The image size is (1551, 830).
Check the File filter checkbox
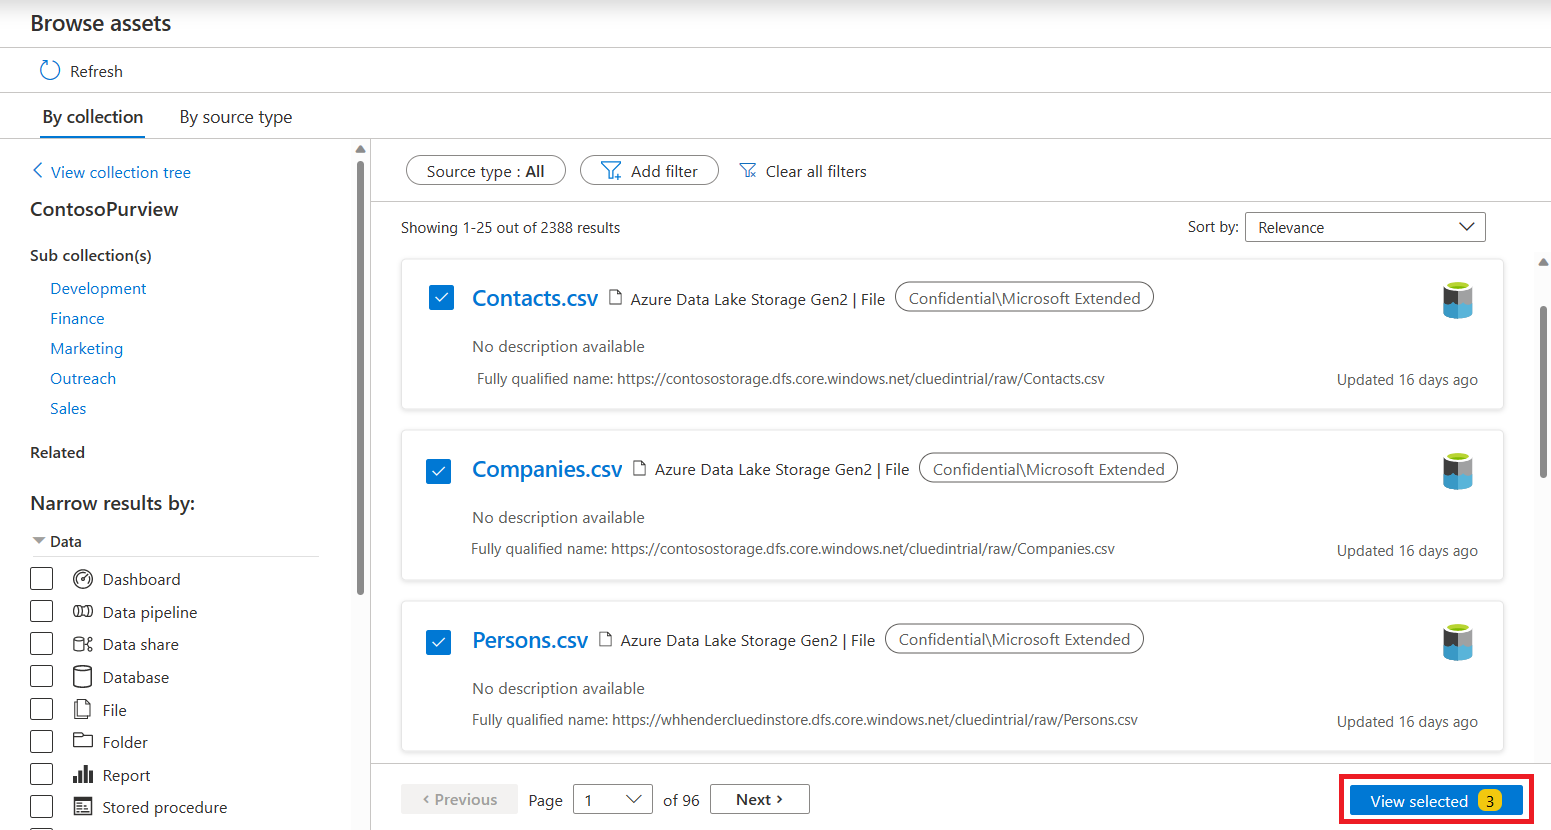tap(42, 709)
